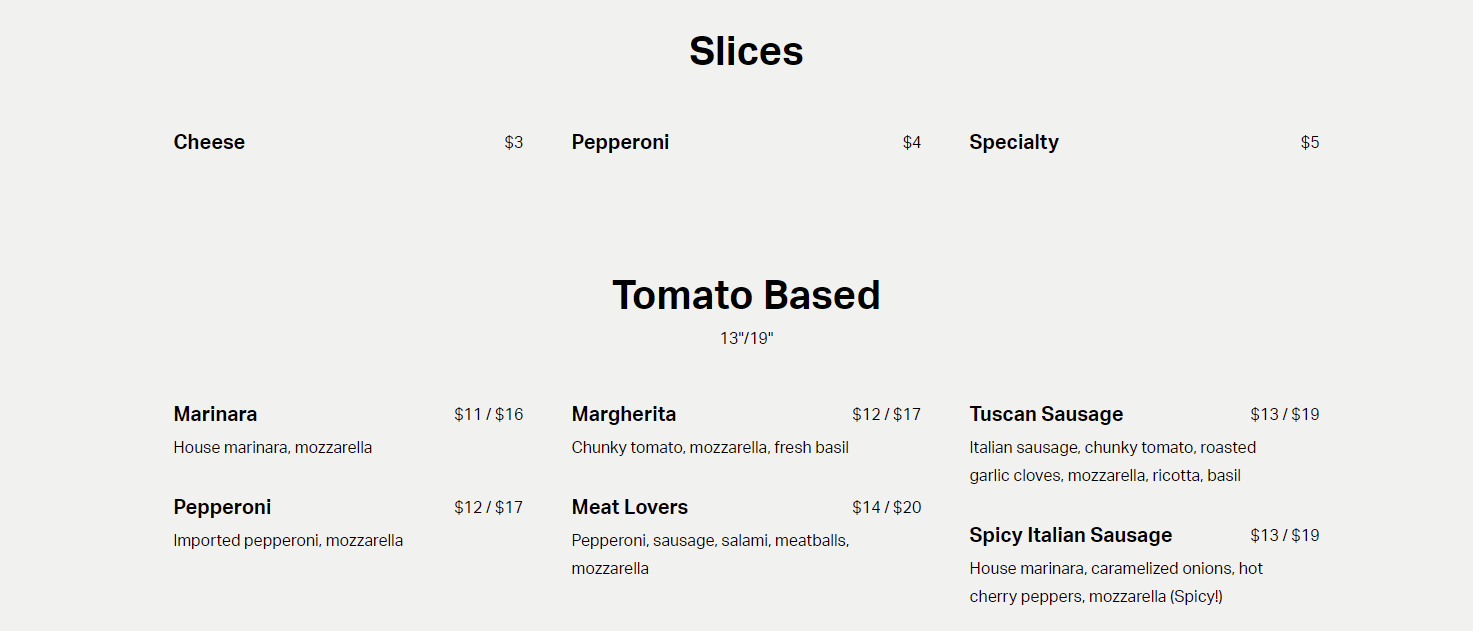Select the Tuscan Sausage pizza title
The image size is (1473, 631).
point(1045,414)
